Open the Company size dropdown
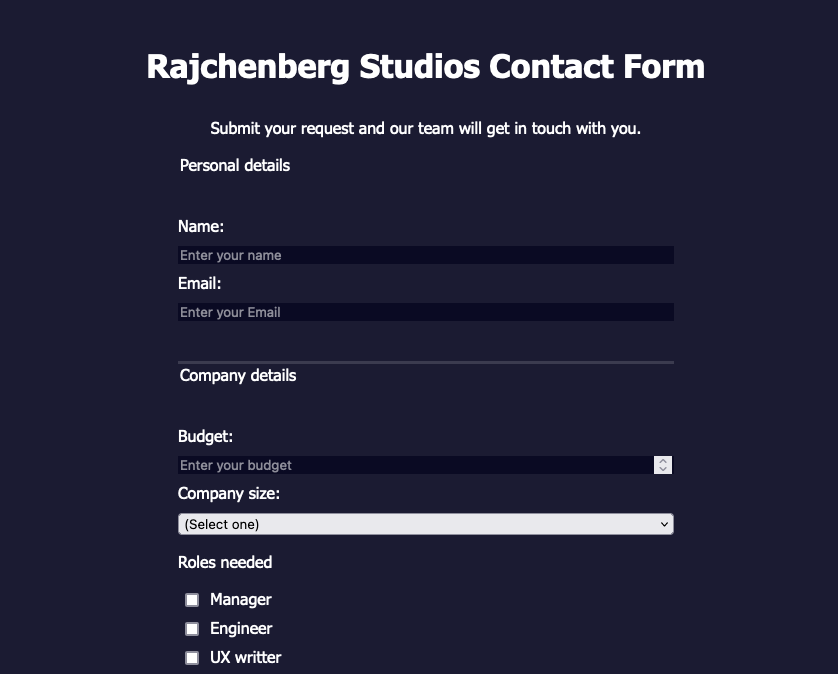 point(425,524)
